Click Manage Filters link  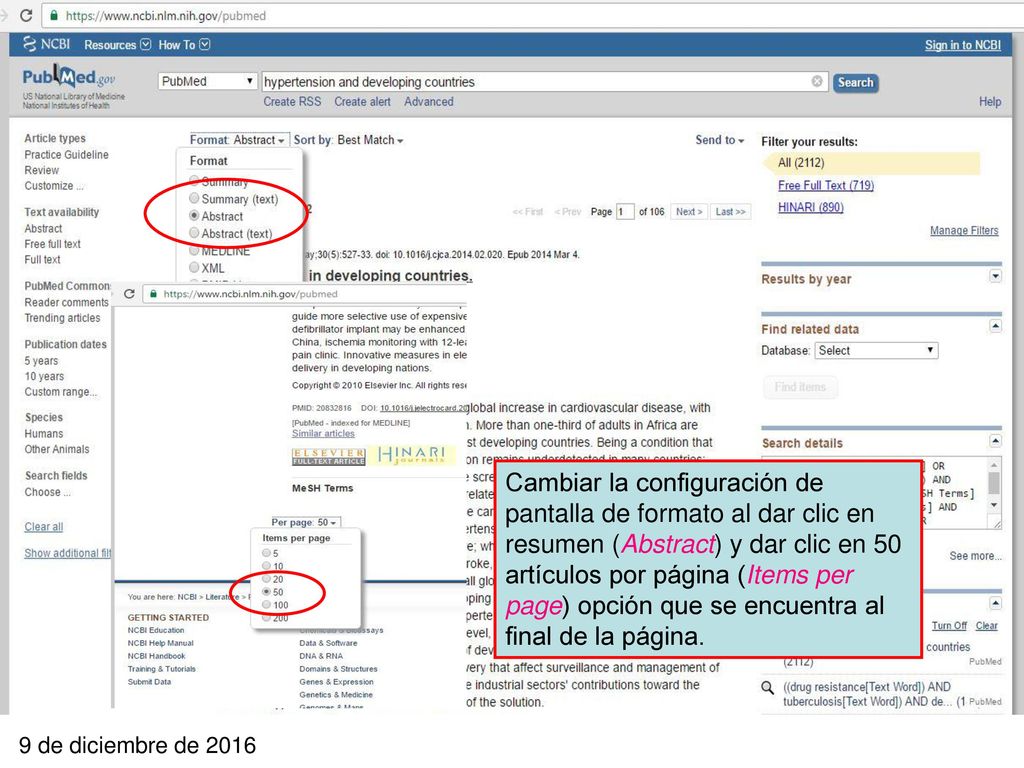click(964, 231)
